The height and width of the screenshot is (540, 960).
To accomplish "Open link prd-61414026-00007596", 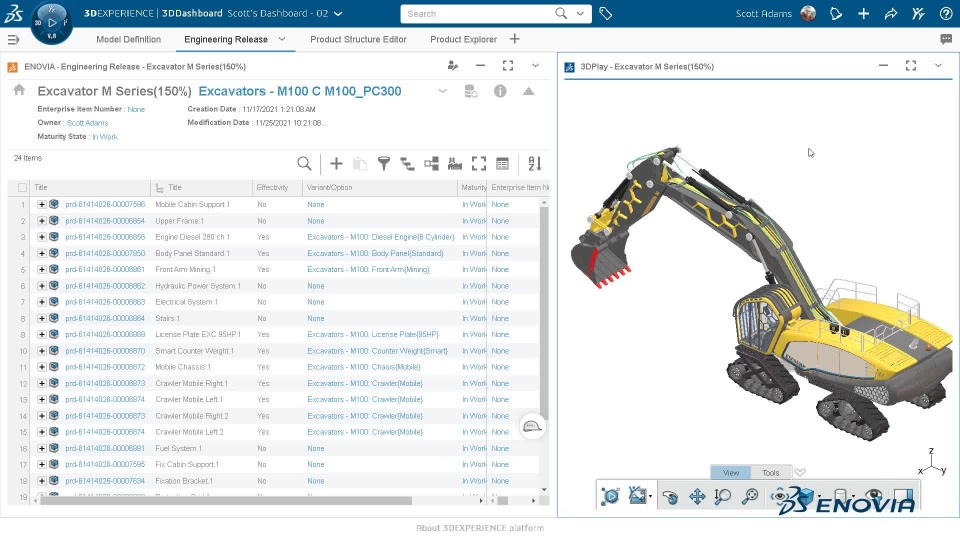I will coord(105,204).
